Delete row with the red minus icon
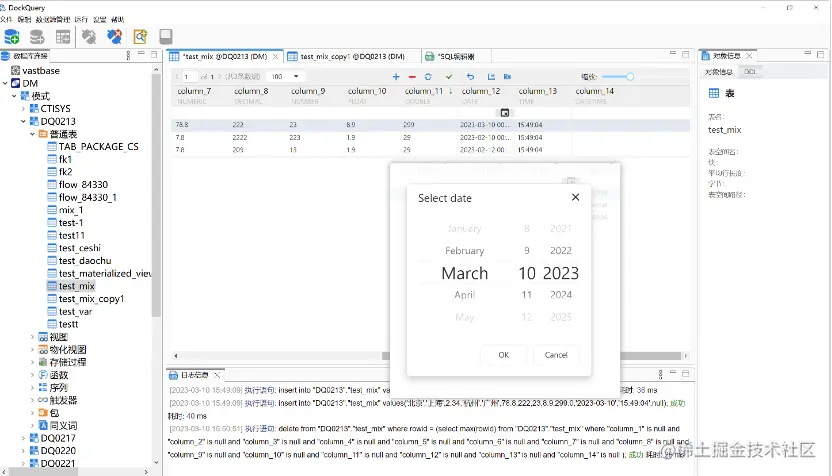Image resolution: width=832 pixels, height=476 pixels. (412, 77)
